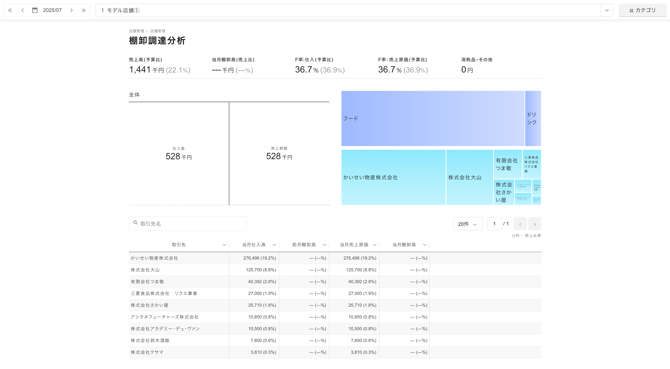Click the page number input box
Screen dimensions: 670x369
(x=494, y=224)
